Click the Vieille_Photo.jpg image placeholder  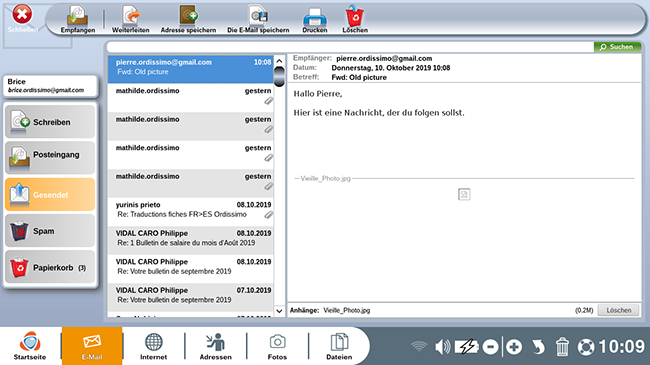(x=464, y=194)
